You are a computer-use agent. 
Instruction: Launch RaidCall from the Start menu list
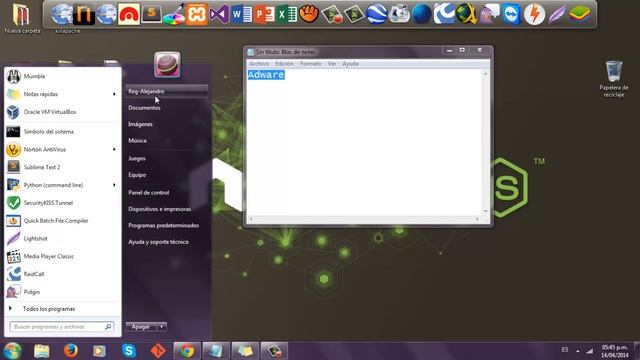click(x=62, y=274)
